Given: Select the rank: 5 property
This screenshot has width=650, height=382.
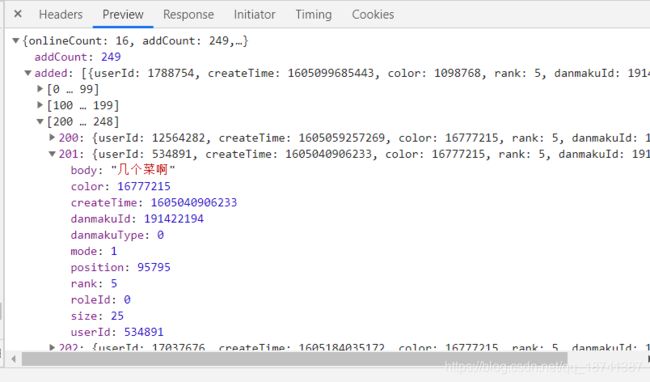Looking at the screenshot, I should tap(94, 283).
